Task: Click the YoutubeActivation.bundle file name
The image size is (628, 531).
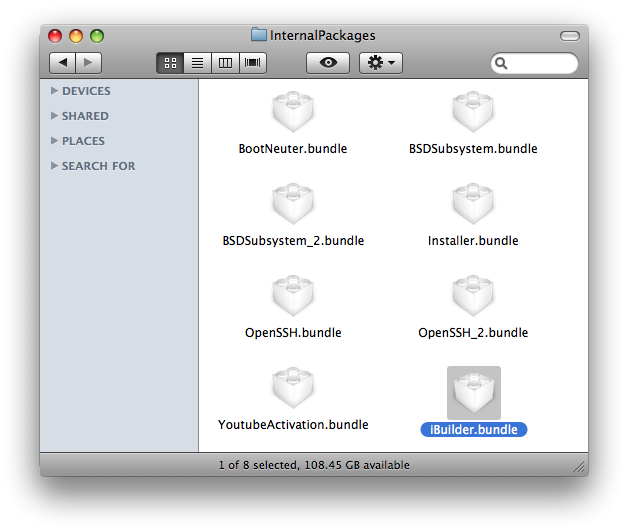Action: pos(293,424)
